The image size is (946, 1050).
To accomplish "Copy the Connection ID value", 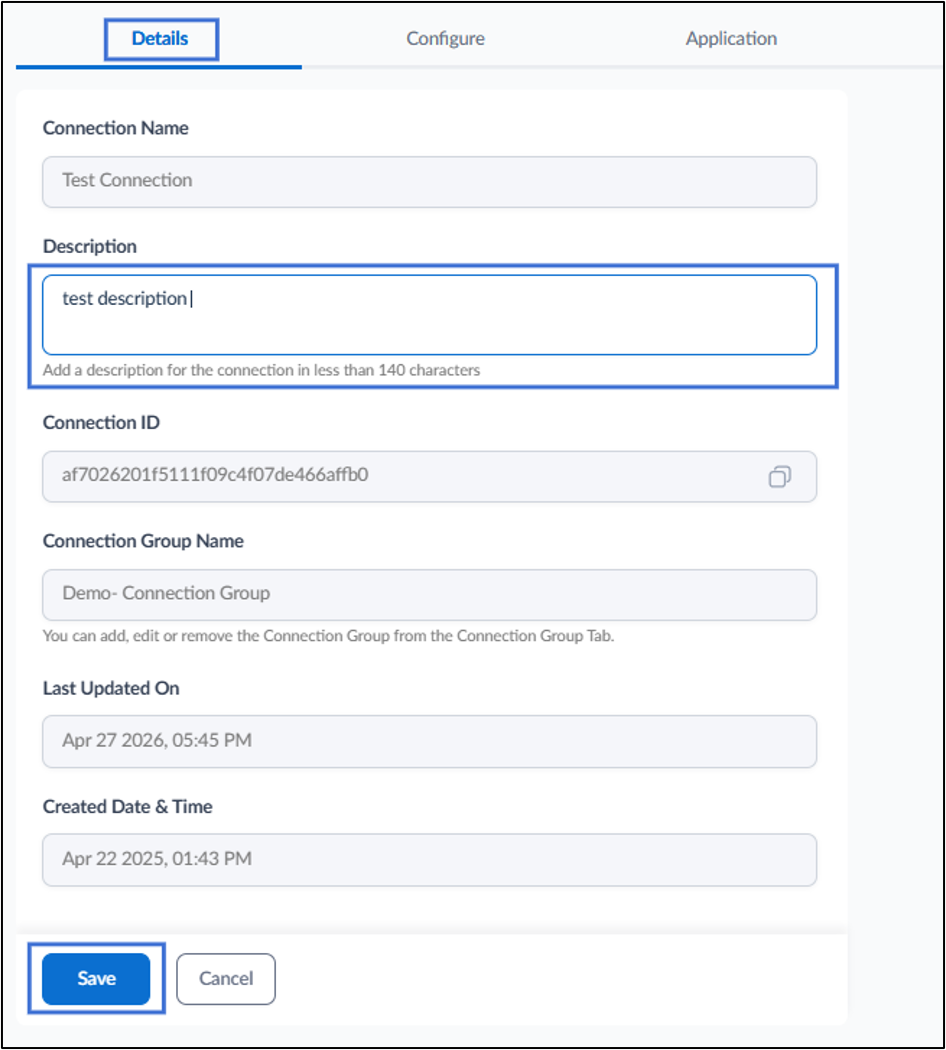I will pos(779,477).
